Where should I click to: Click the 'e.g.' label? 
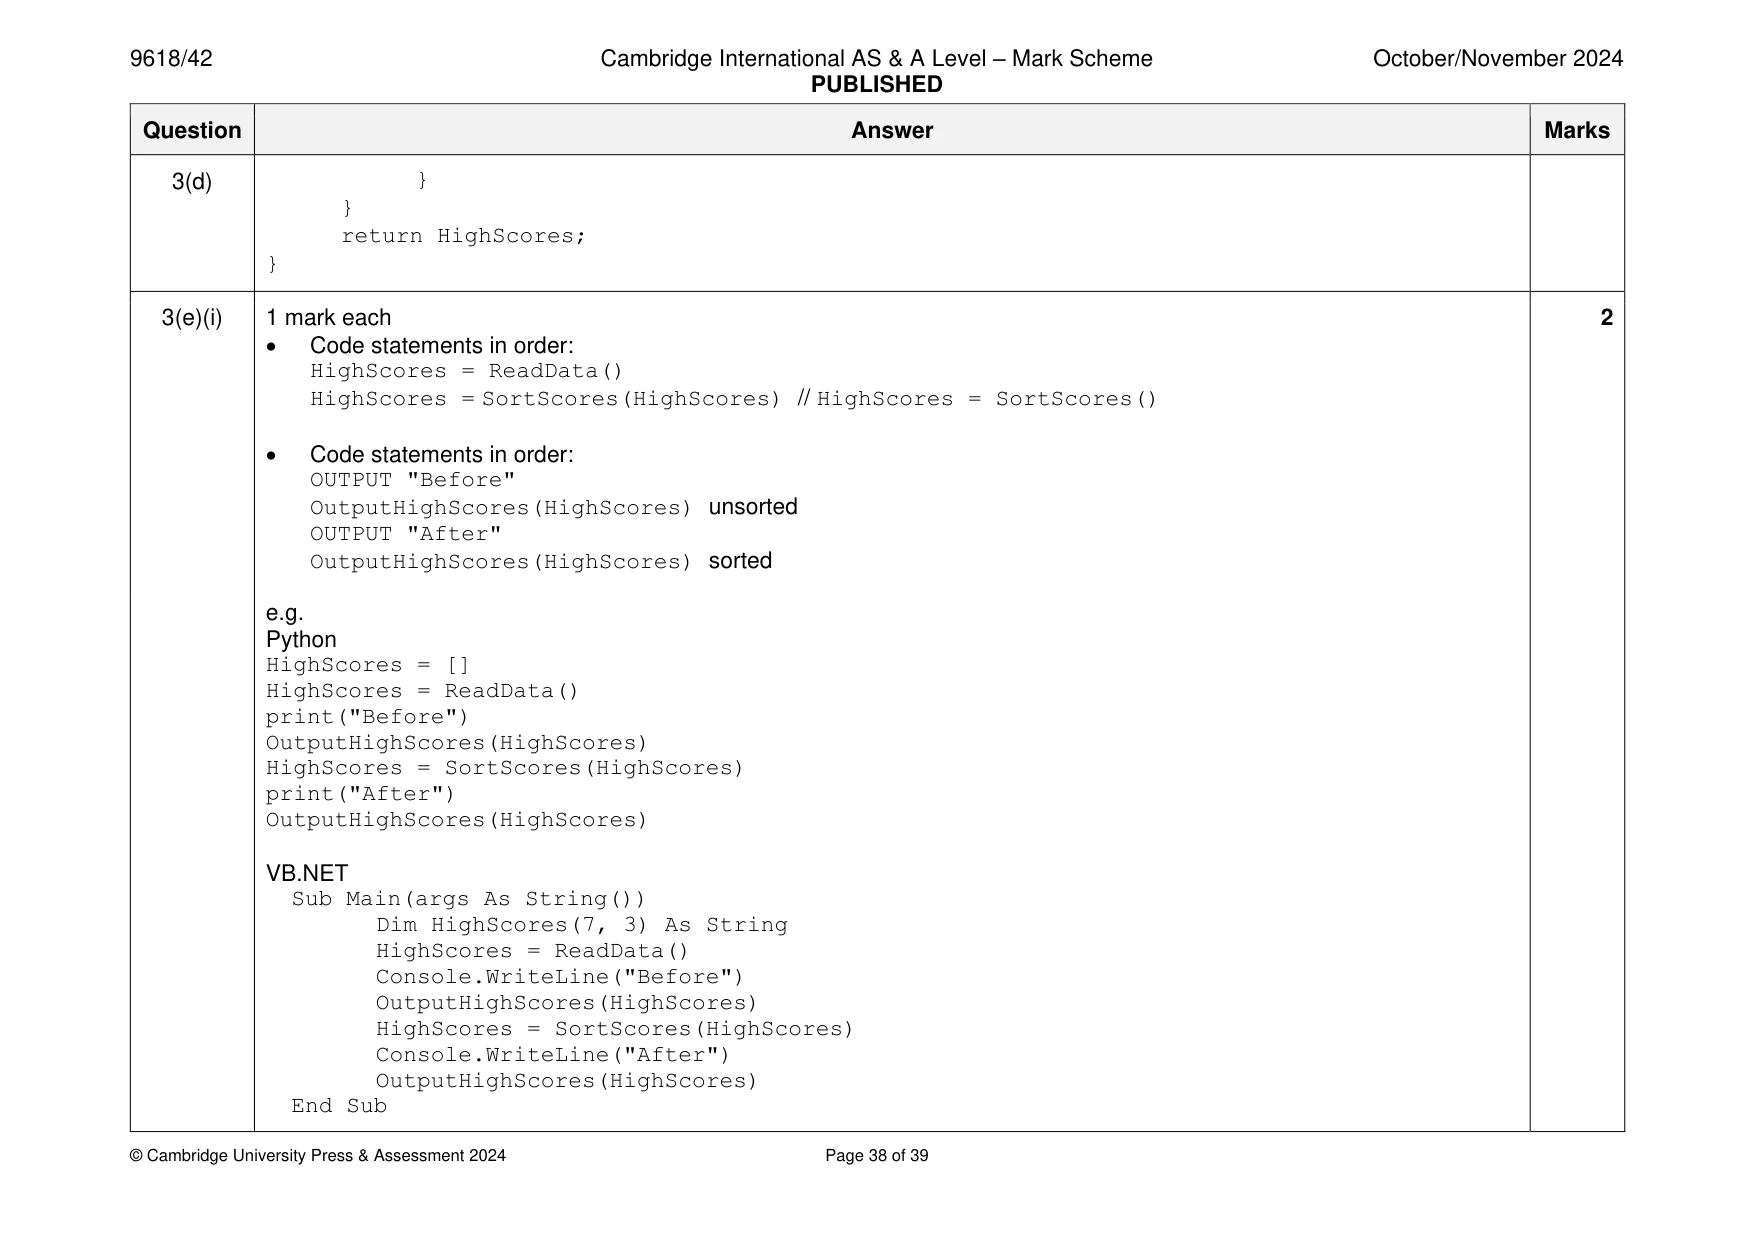point(284,613)
